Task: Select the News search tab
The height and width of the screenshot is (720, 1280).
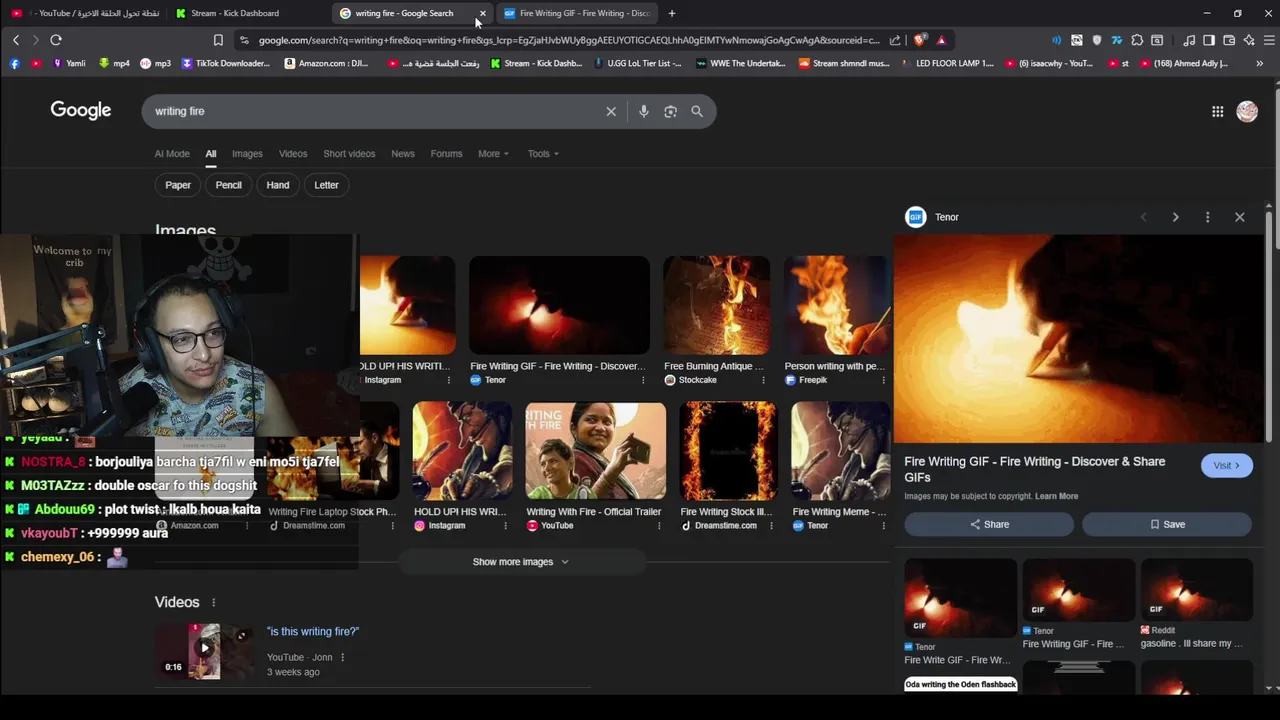Action: 403,154
